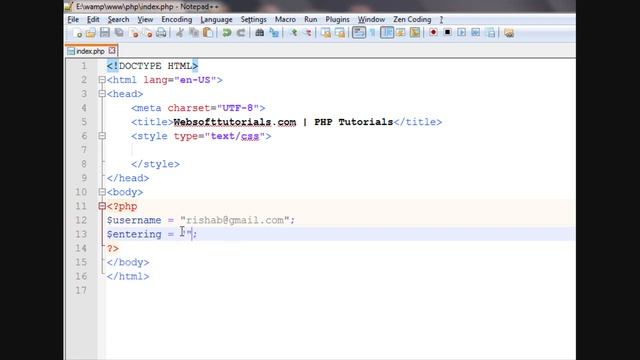Click the Zoom In toolbar icon
Viewport: 640px width, 360px height.
click(293, 33)
